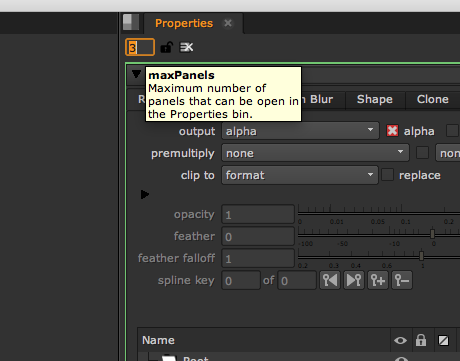Click the overlay color column header icon
The width and height of the screenshot is (460, 361).
(x=443, y=340)
